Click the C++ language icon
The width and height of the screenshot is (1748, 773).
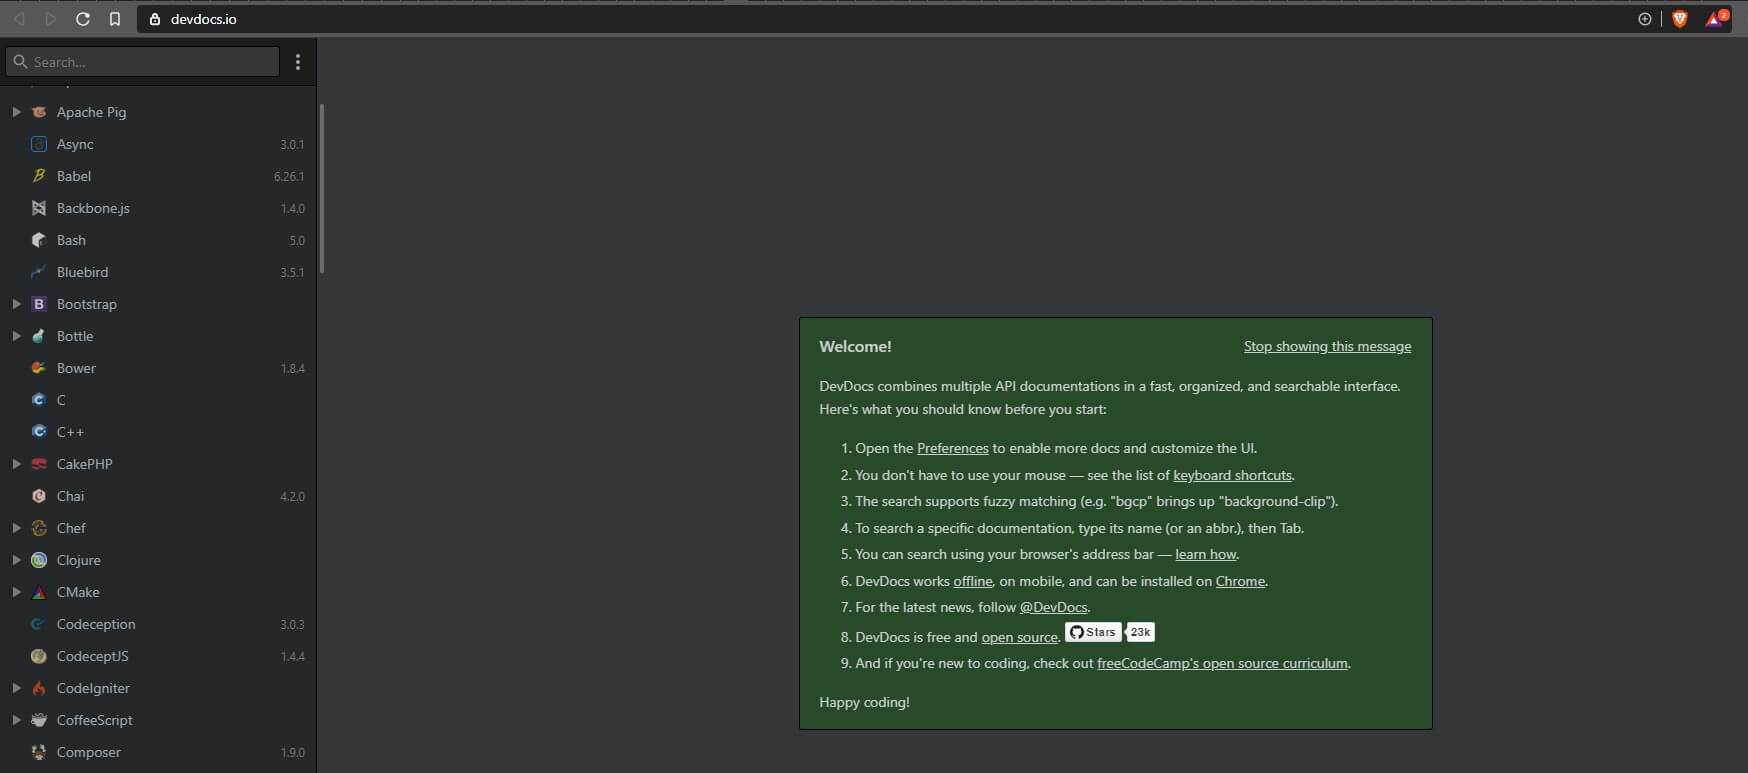click(x=39, y=432)
